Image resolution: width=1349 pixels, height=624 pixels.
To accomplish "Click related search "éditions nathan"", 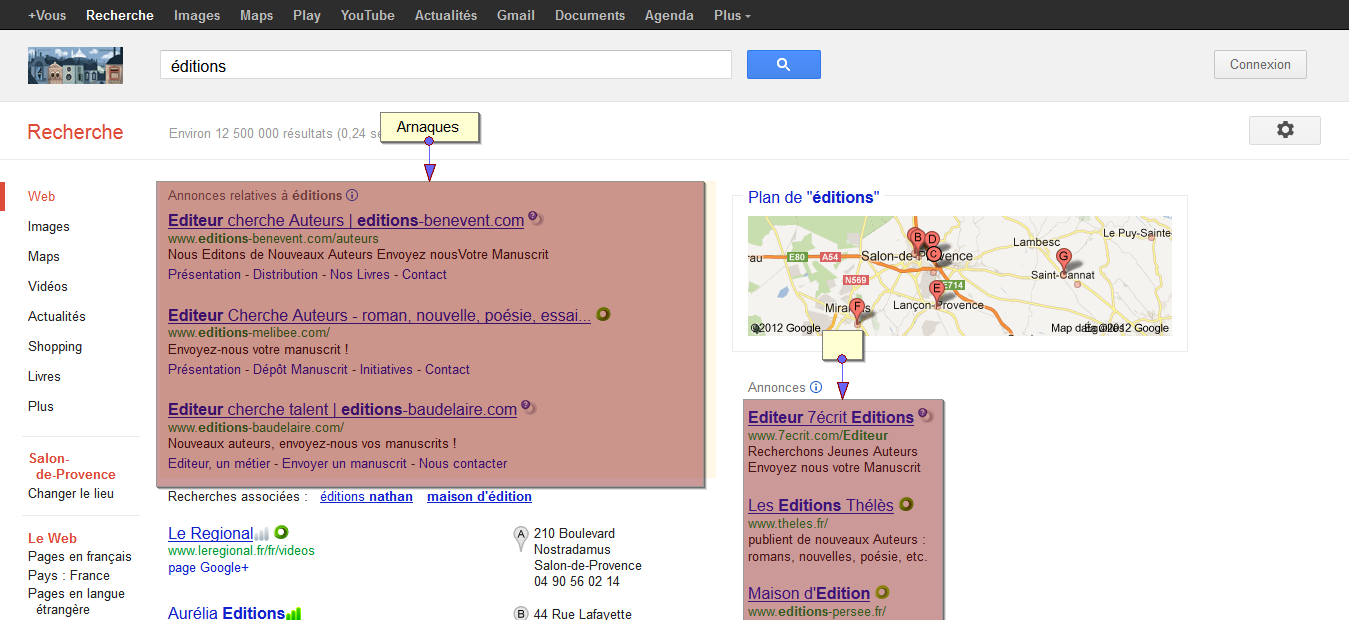I will pyautogui.click(x=366, y=497).
